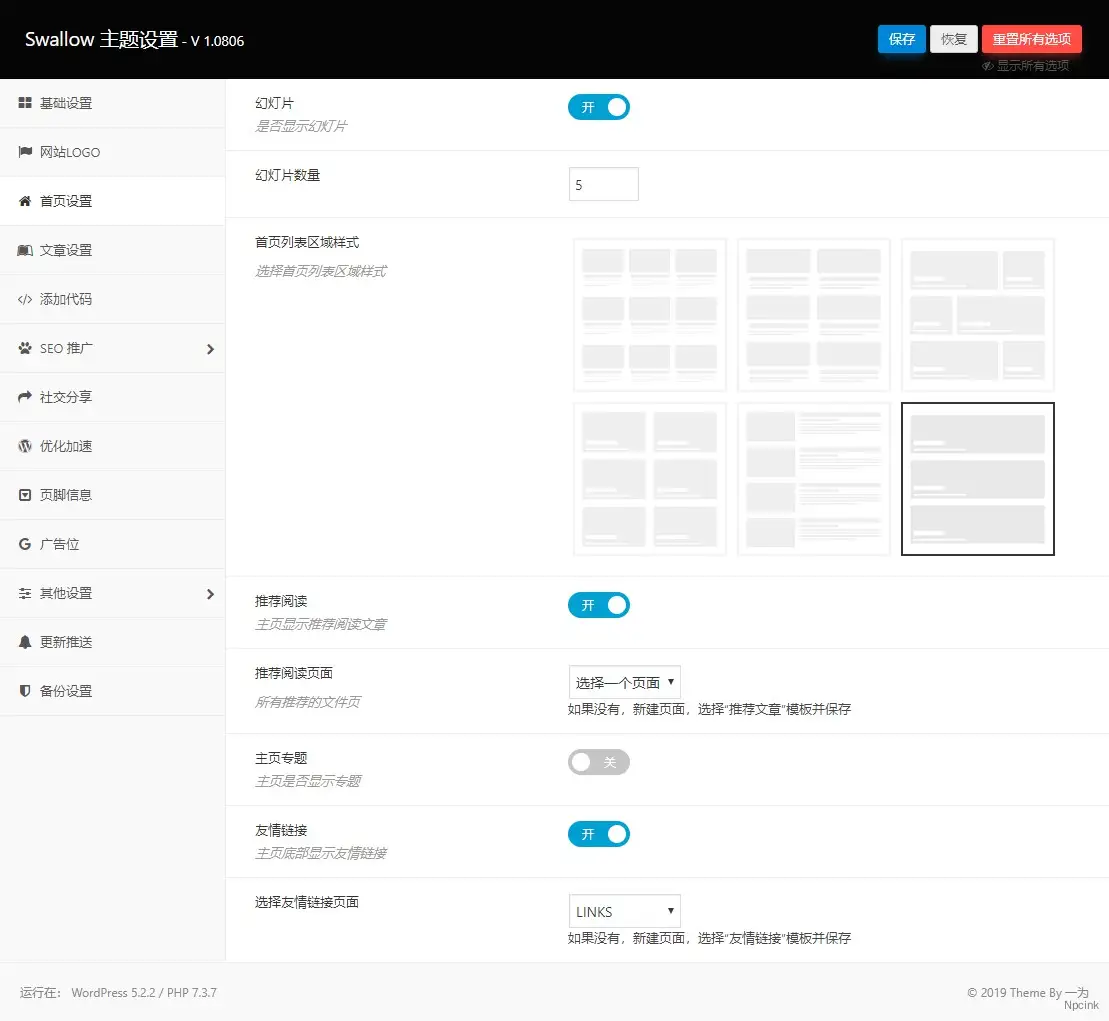Select the three-column grid layout thumbnail
1109x1021 pixels.
pyautogui.click(x=650, y=315)
